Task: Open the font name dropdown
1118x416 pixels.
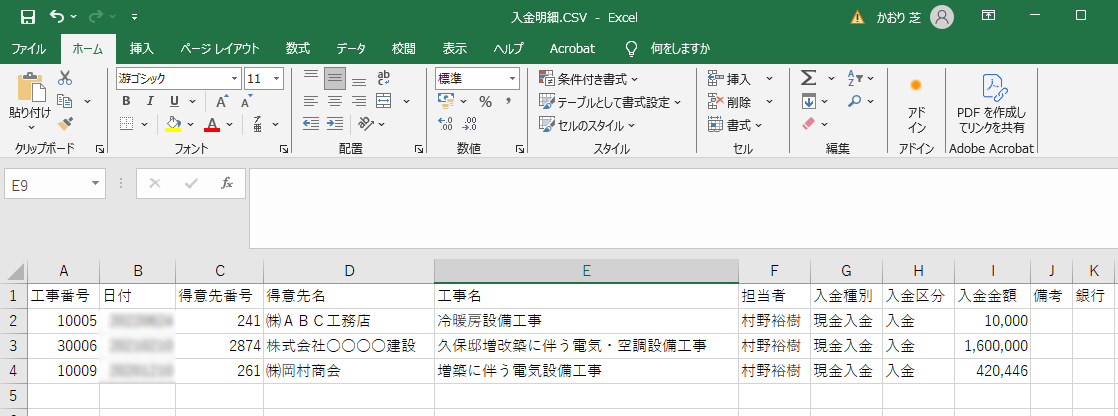Action: click(x=235, y=78)
